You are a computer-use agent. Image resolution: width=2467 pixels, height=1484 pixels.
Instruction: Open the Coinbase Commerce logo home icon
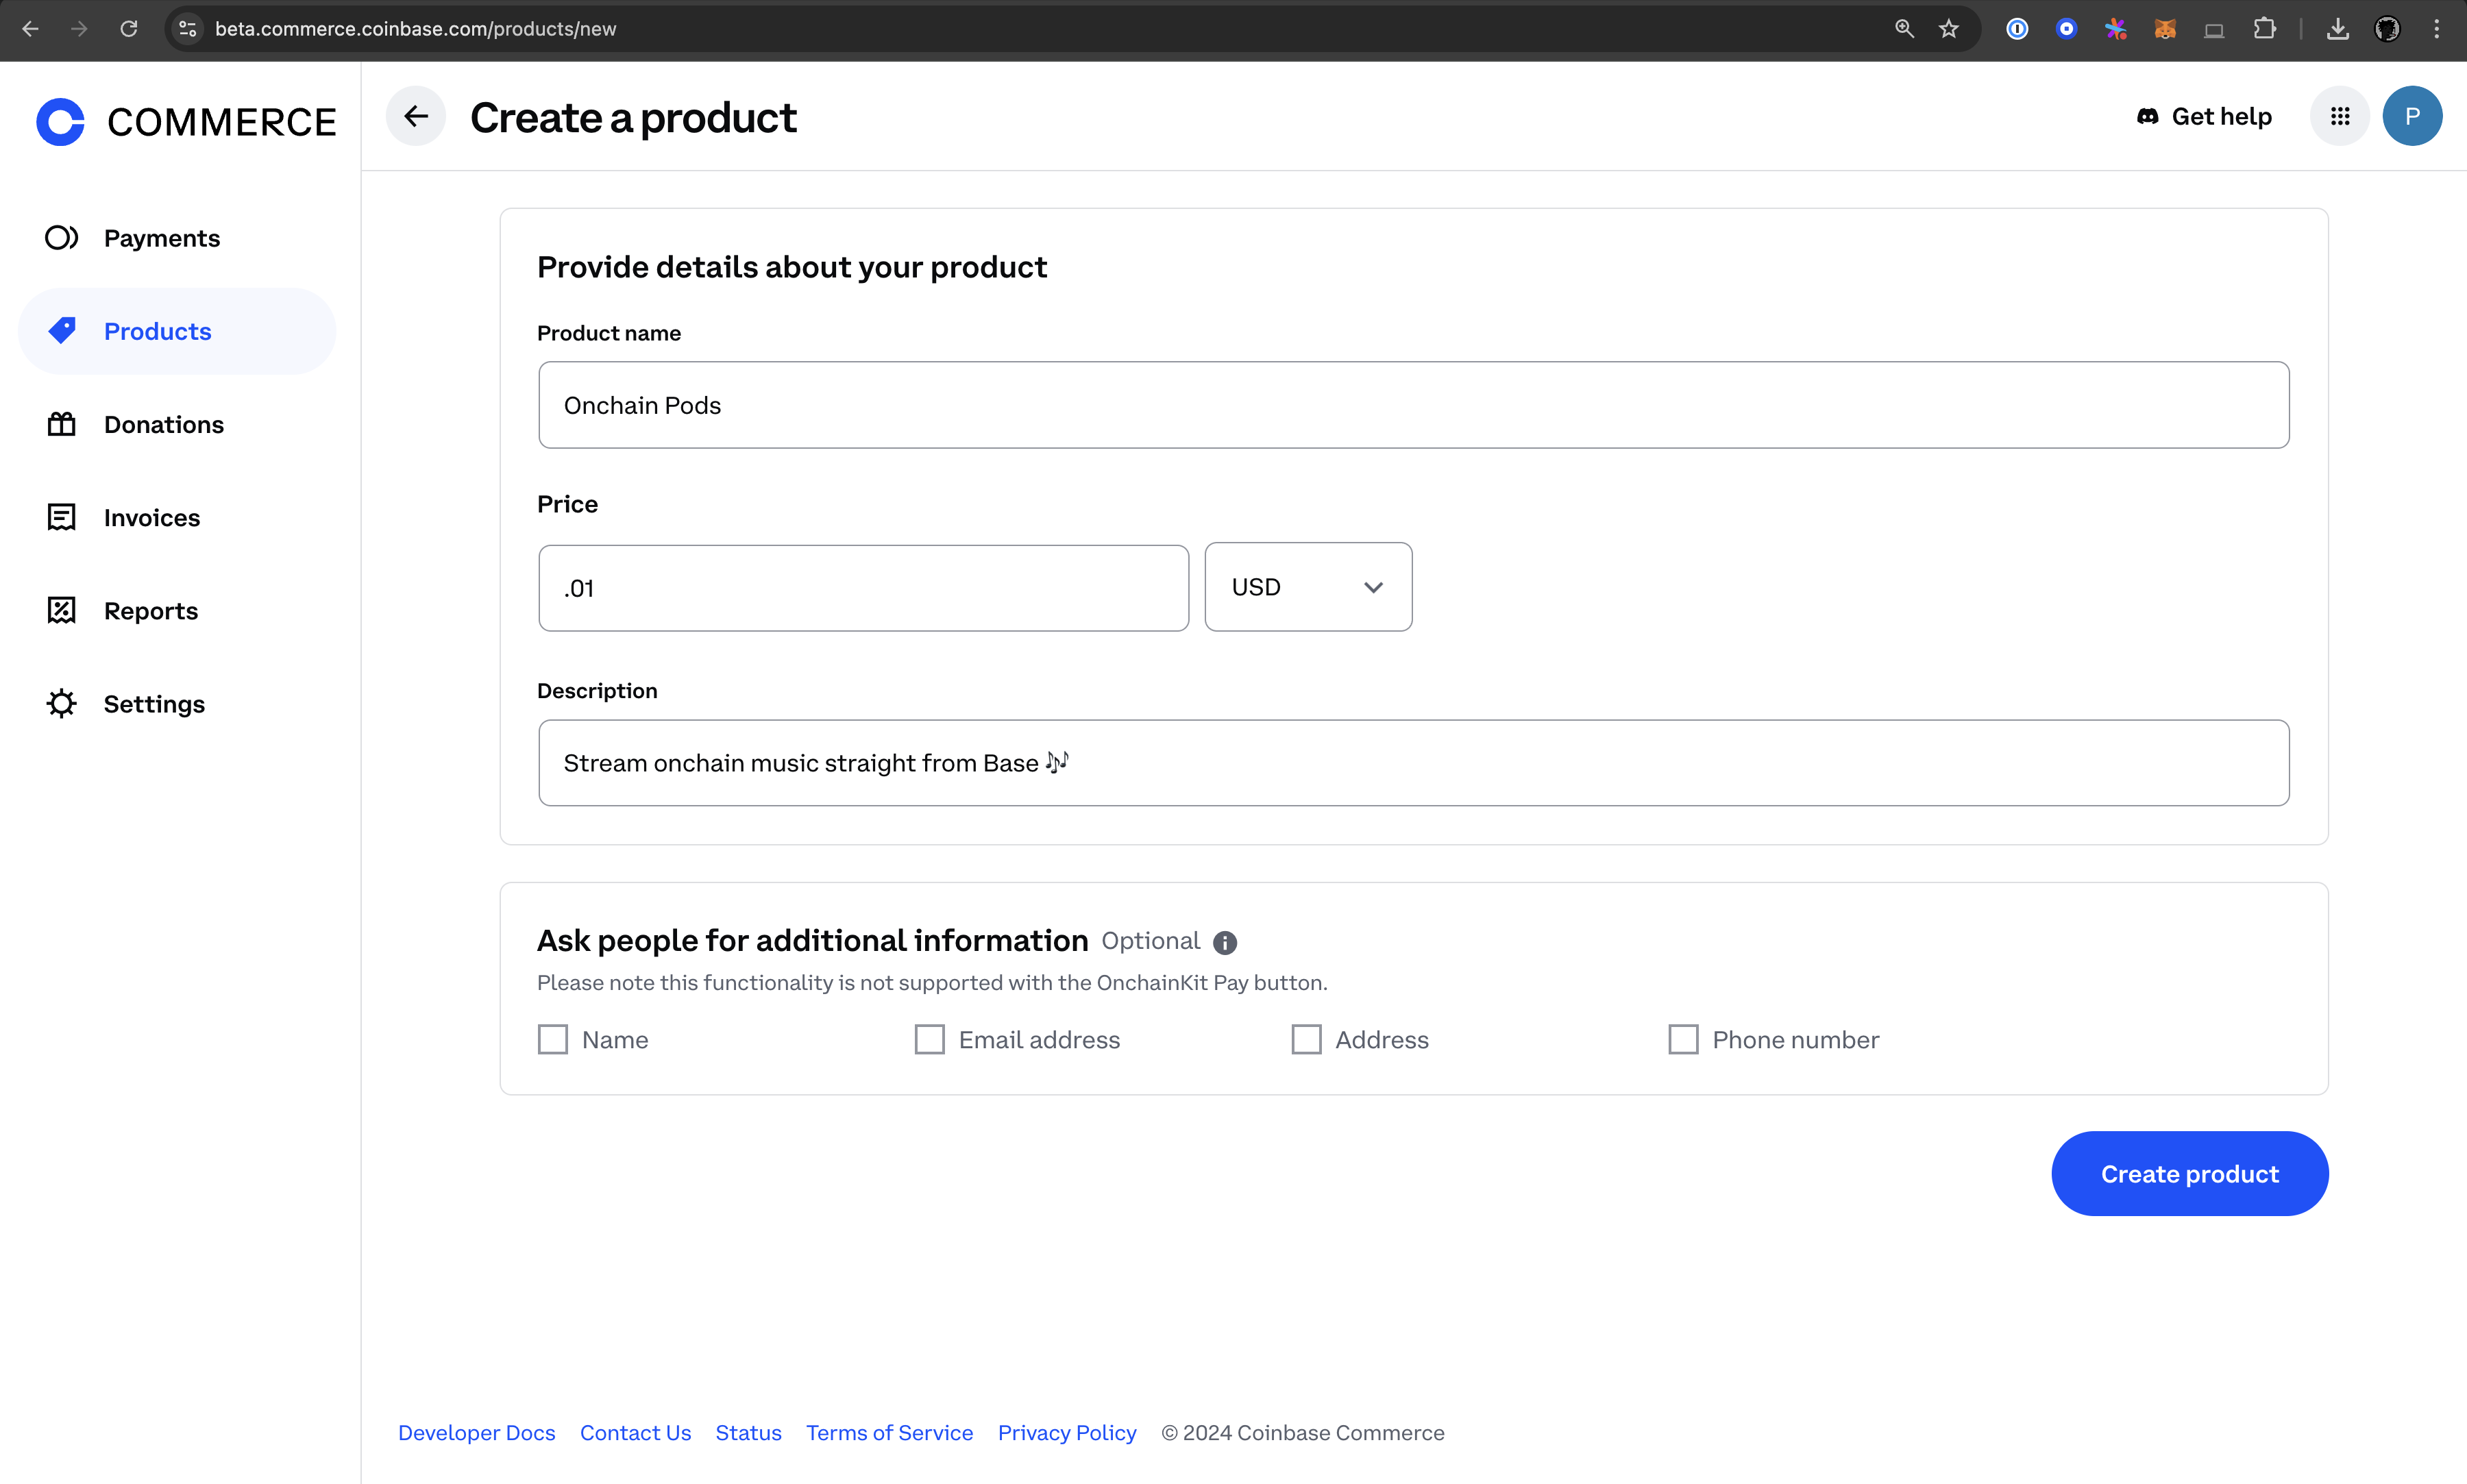(x=59, y=121)
